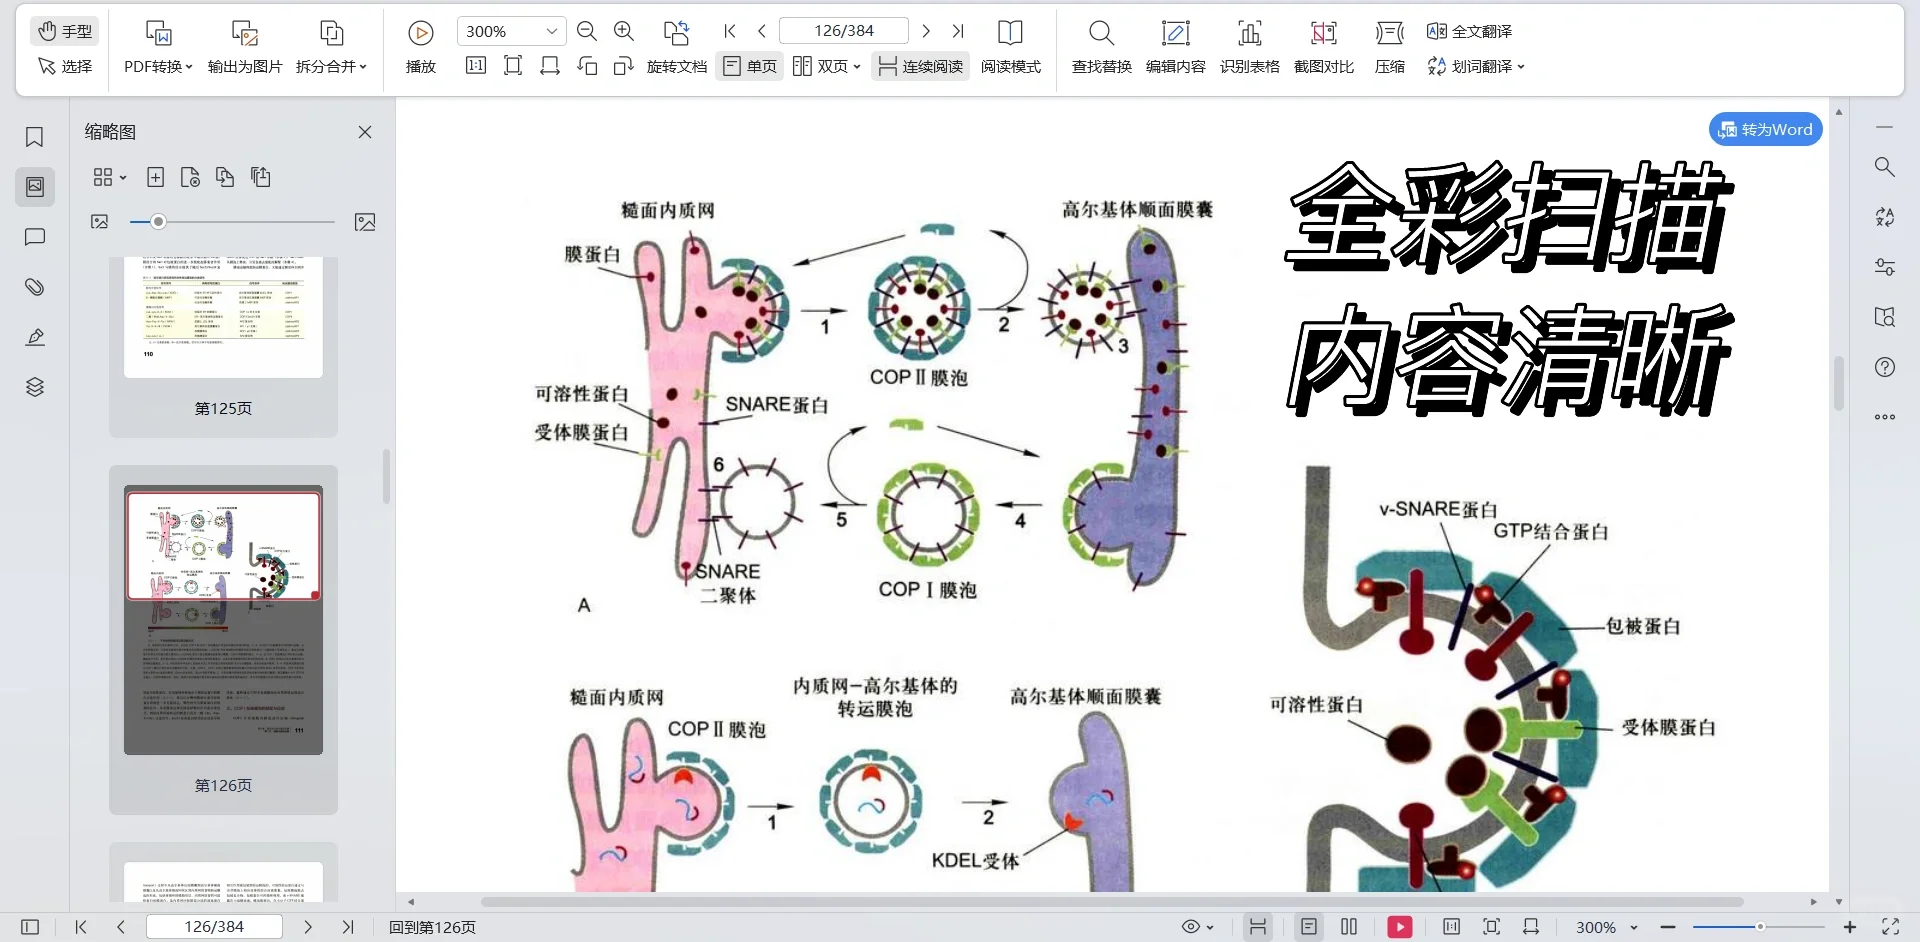The image size is (1920, 942).
Task: Go to the previous page in the top toolbar
Action: click(x=762, y=31)
